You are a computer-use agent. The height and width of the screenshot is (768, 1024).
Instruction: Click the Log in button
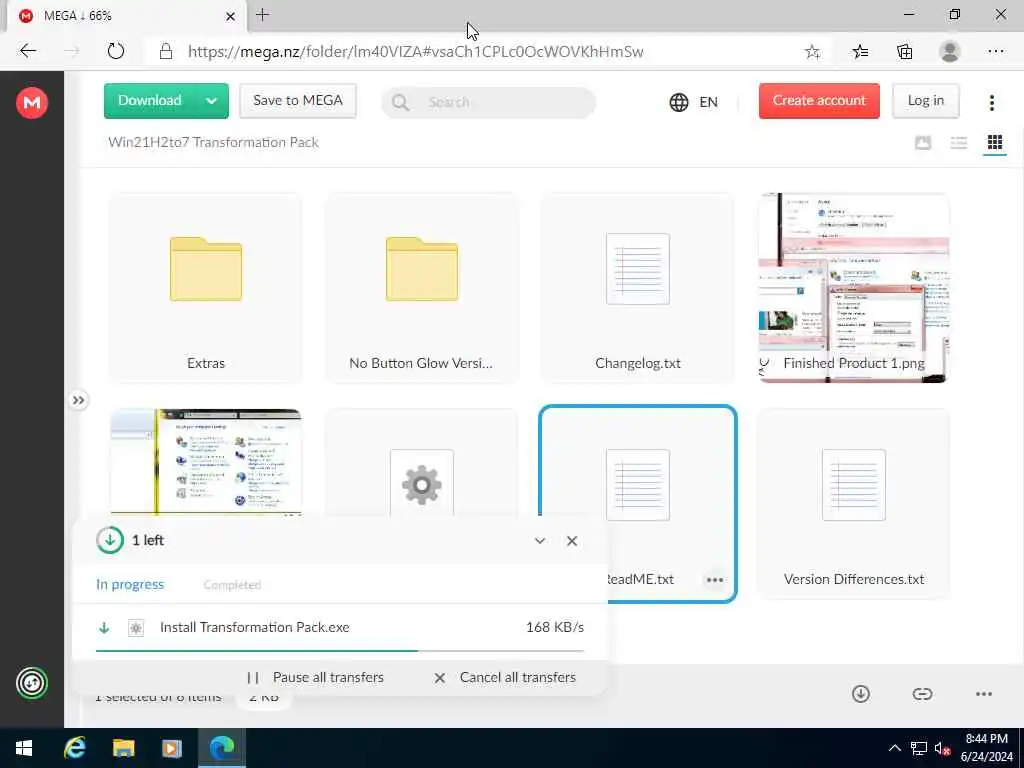click(925, 101)
